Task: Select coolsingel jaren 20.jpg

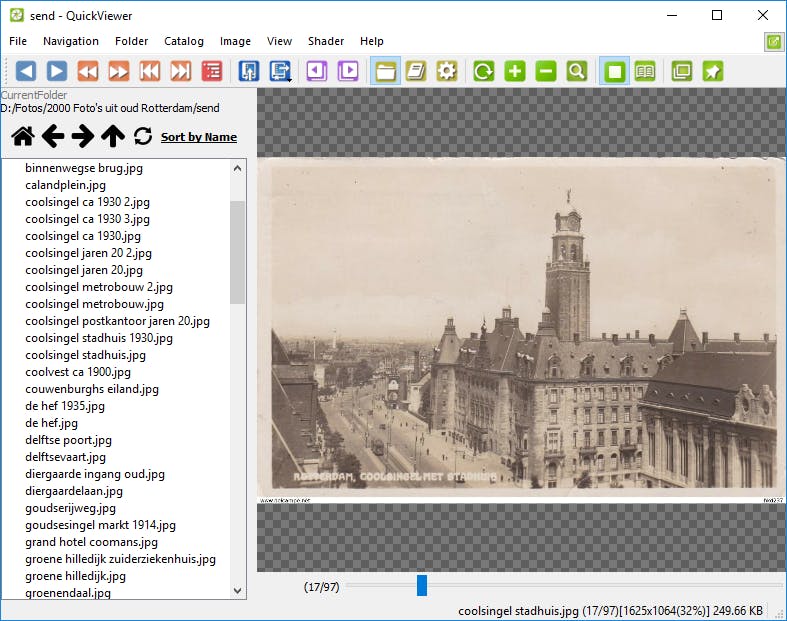Action: click(84, 270)
